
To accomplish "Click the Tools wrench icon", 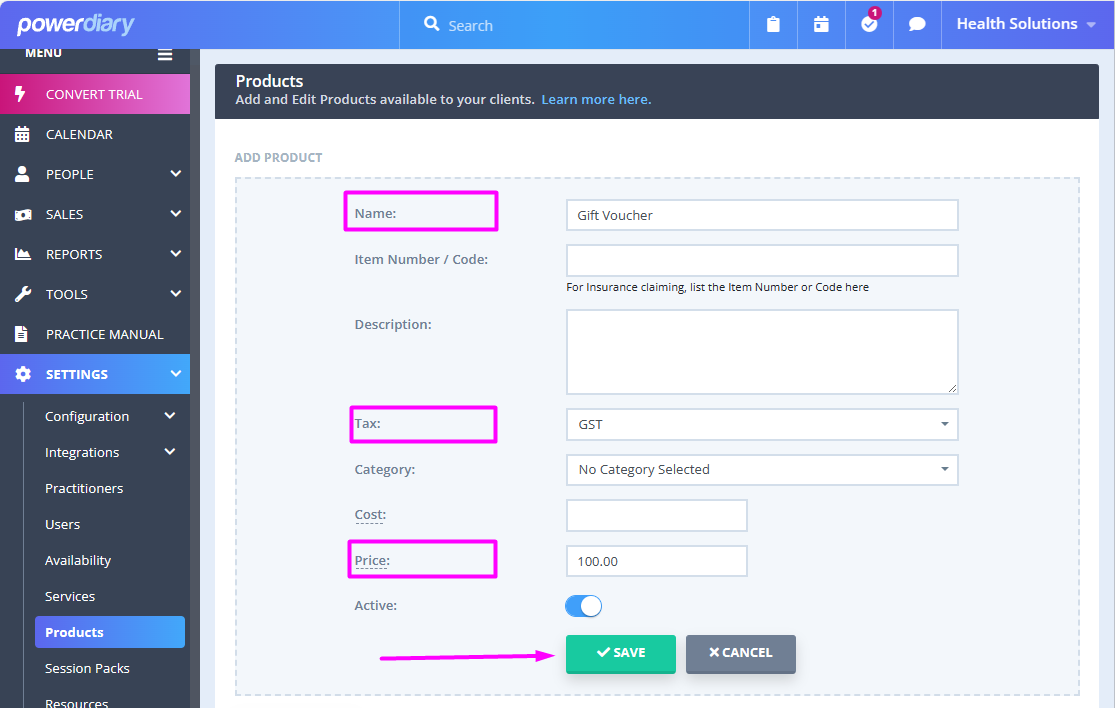I will coord(23,294).
